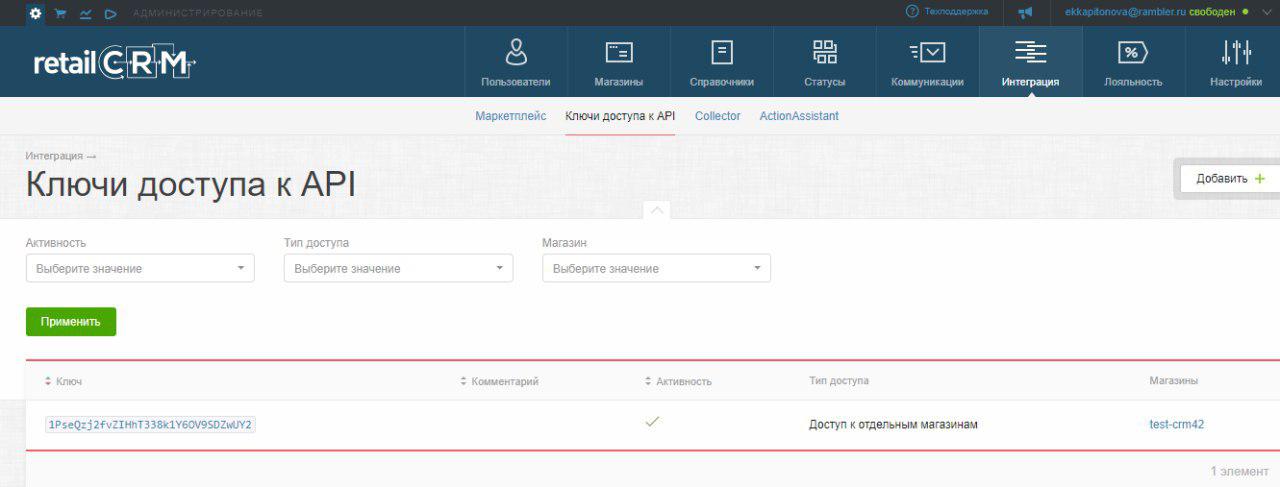Switch to the Маркетплейс tab
Screen dimensions: 1280x487
tap(511, 116)
